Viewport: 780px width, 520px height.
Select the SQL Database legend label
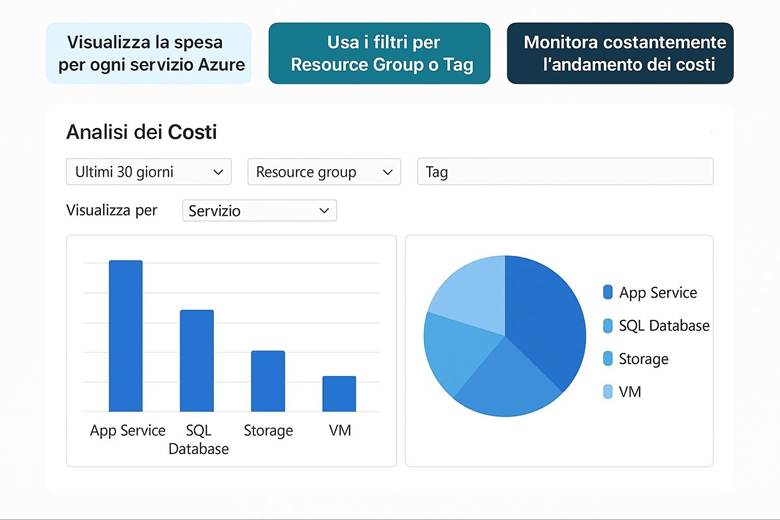[664, 325]
